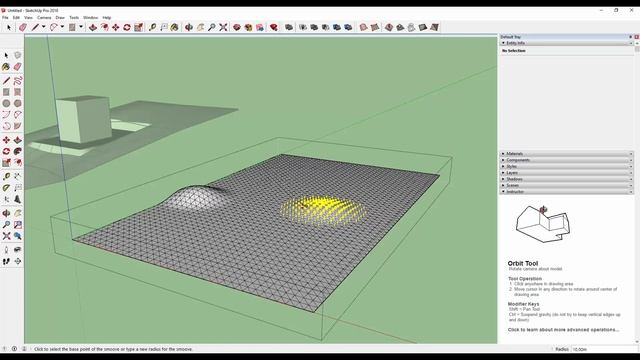This screenshot has width=640, height=360.
Task: Select the Eraser tool in top toolbar
Action: 23,27
